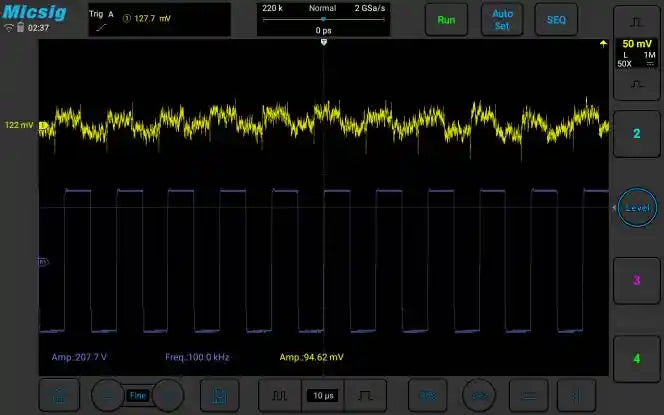The image size is (664, 415).
Task: Click the memory position bar slider
Action: point(322,19)
